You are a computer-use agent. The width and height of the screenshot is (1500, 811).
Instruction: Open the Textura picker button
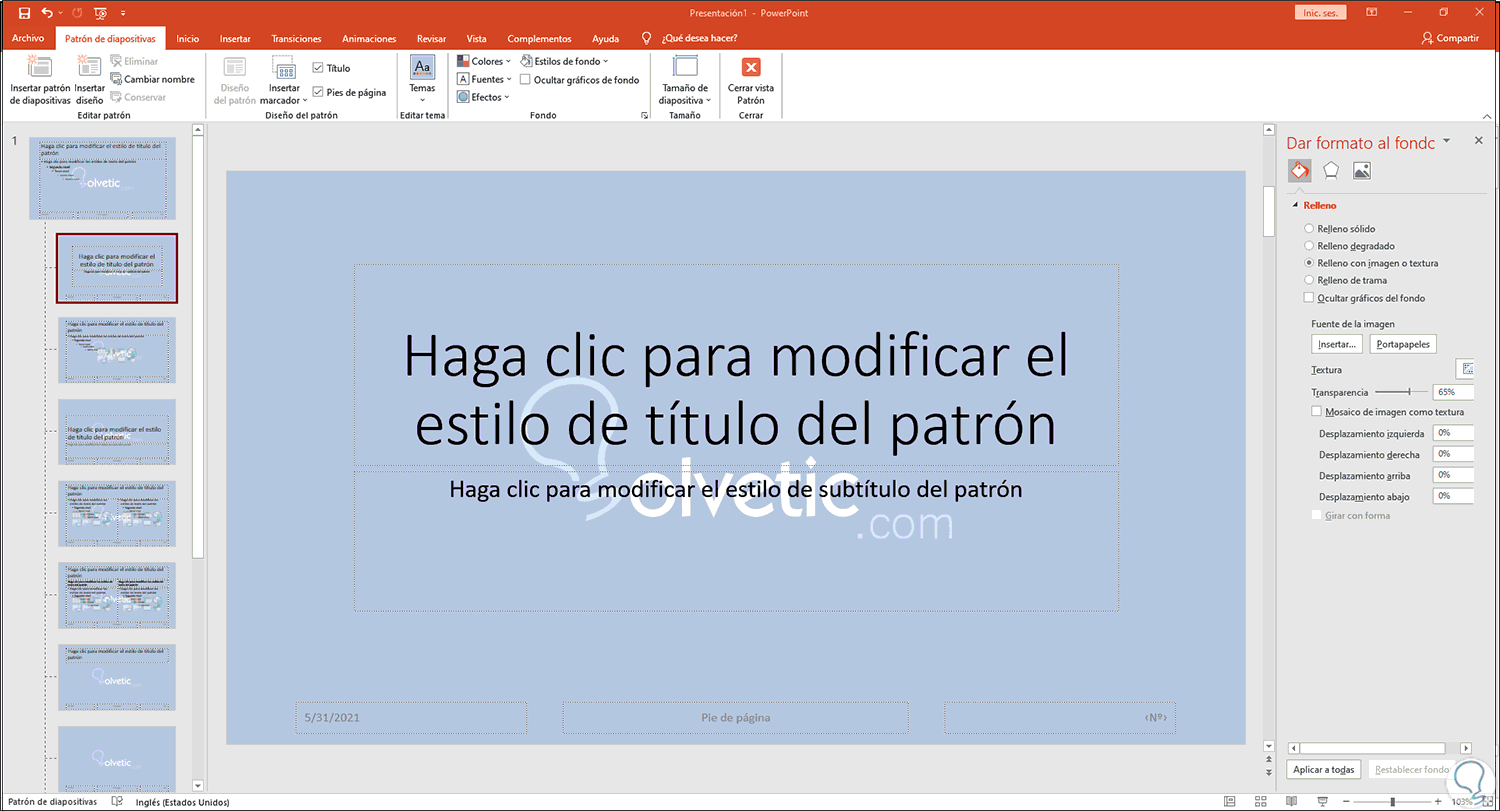point(1465,369)
